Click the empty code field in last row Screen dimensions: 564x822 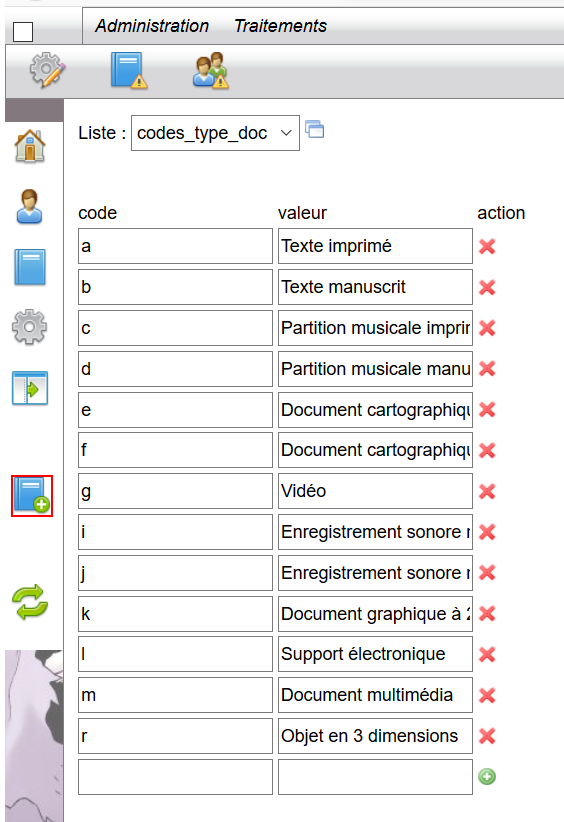pyautogui.click(x=176, y=777)
